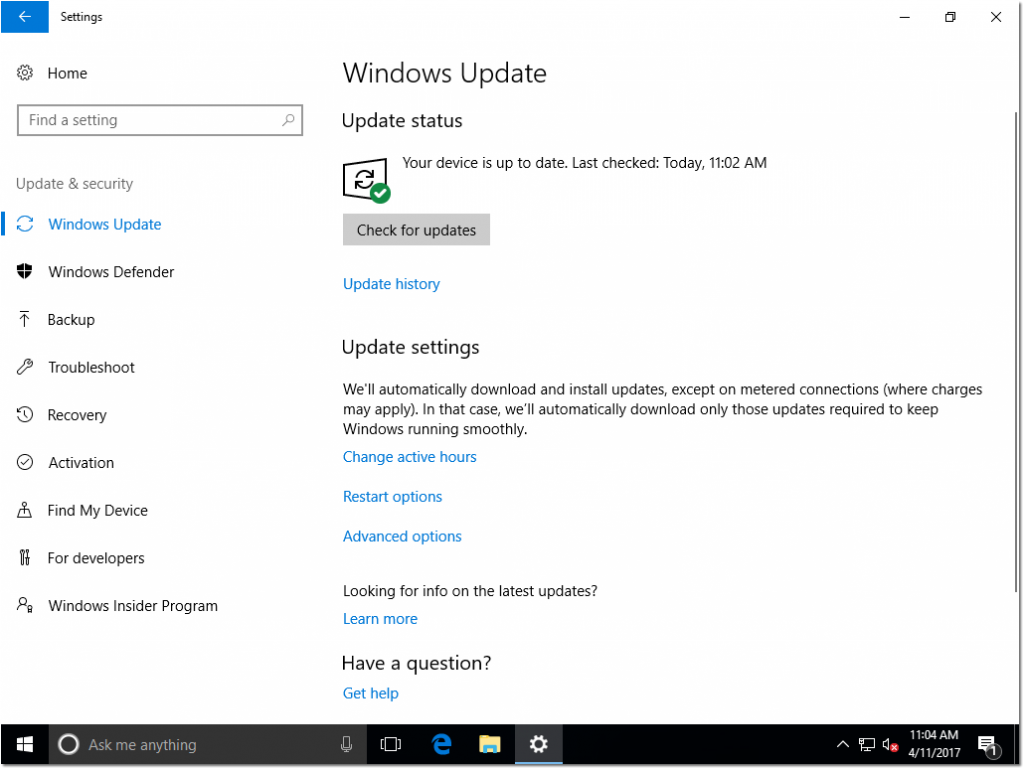Click the Have a question? heading

tap(416, 663)
